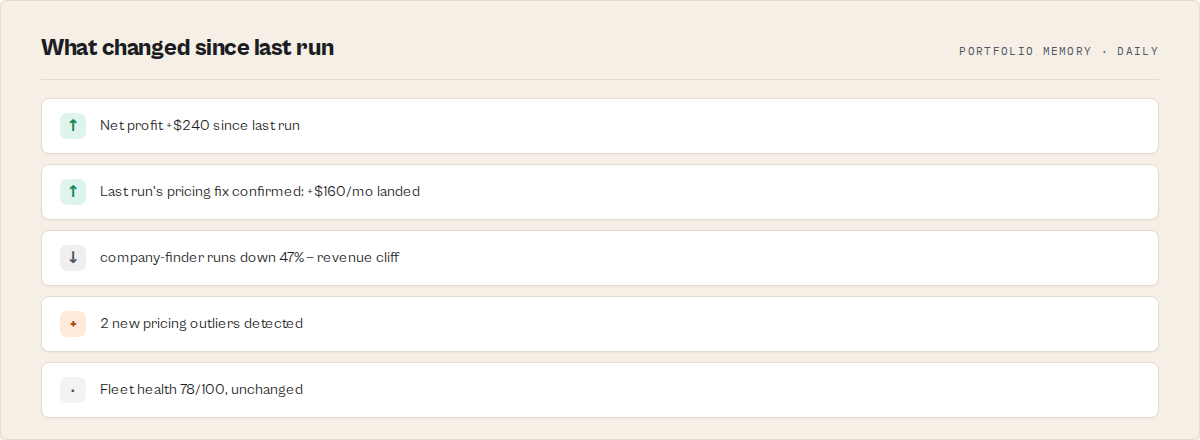Select the company-finder runs down row
1200x440 pixels.
(600, 258)
